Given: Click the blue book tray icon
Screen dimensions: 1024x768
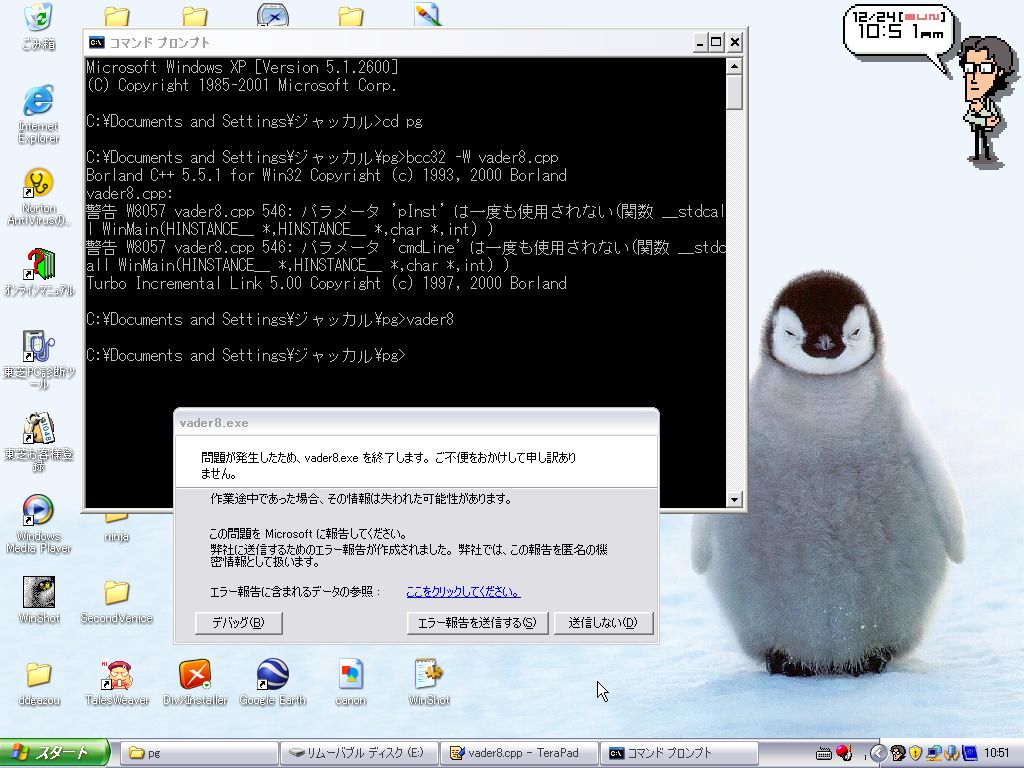Looking at the screenshot, I should [x=969, y=753].
